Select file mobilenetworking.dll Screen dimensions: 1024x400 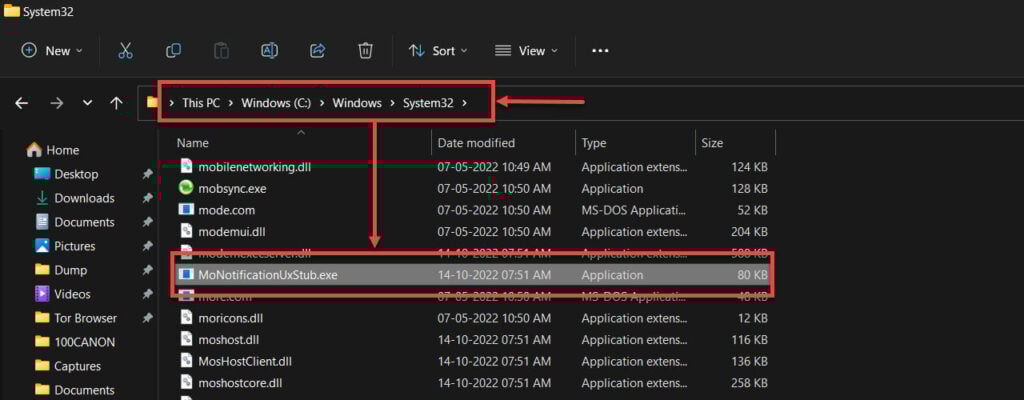(255, 167)
